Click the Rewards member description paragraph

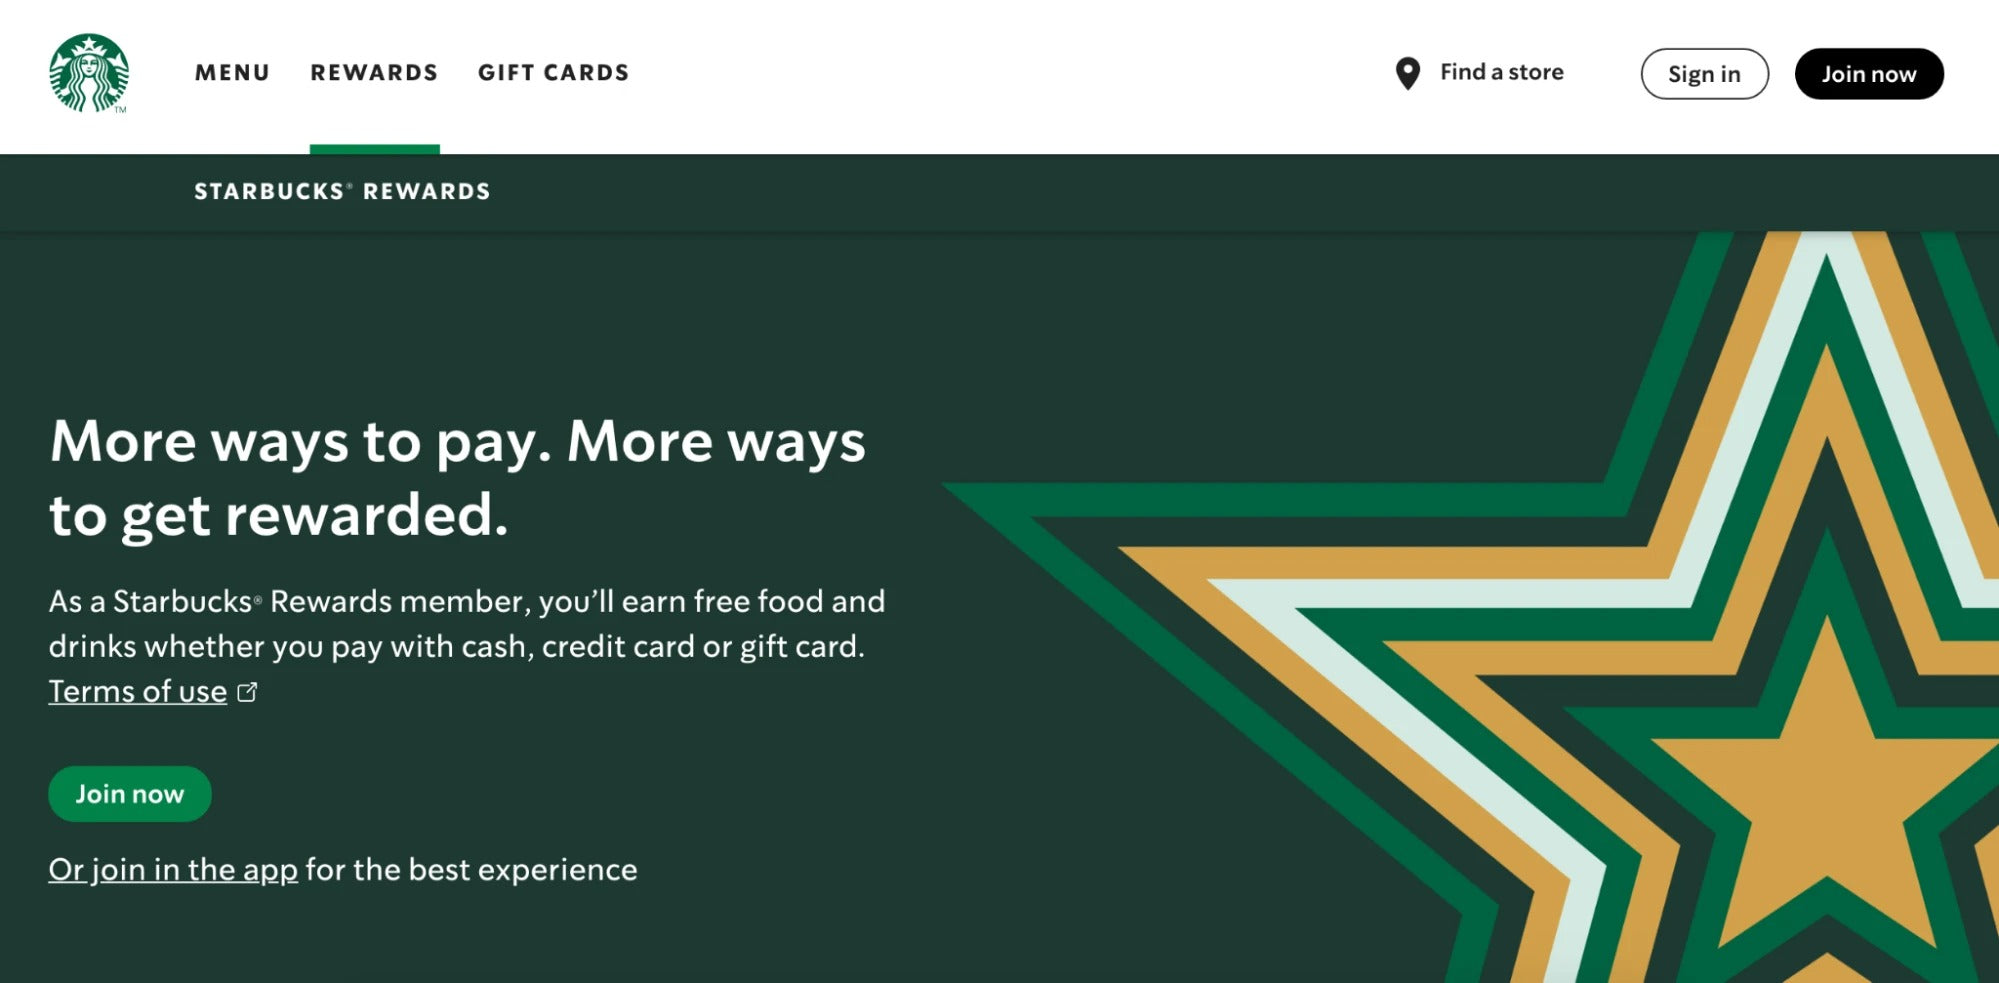click(466, 623)
